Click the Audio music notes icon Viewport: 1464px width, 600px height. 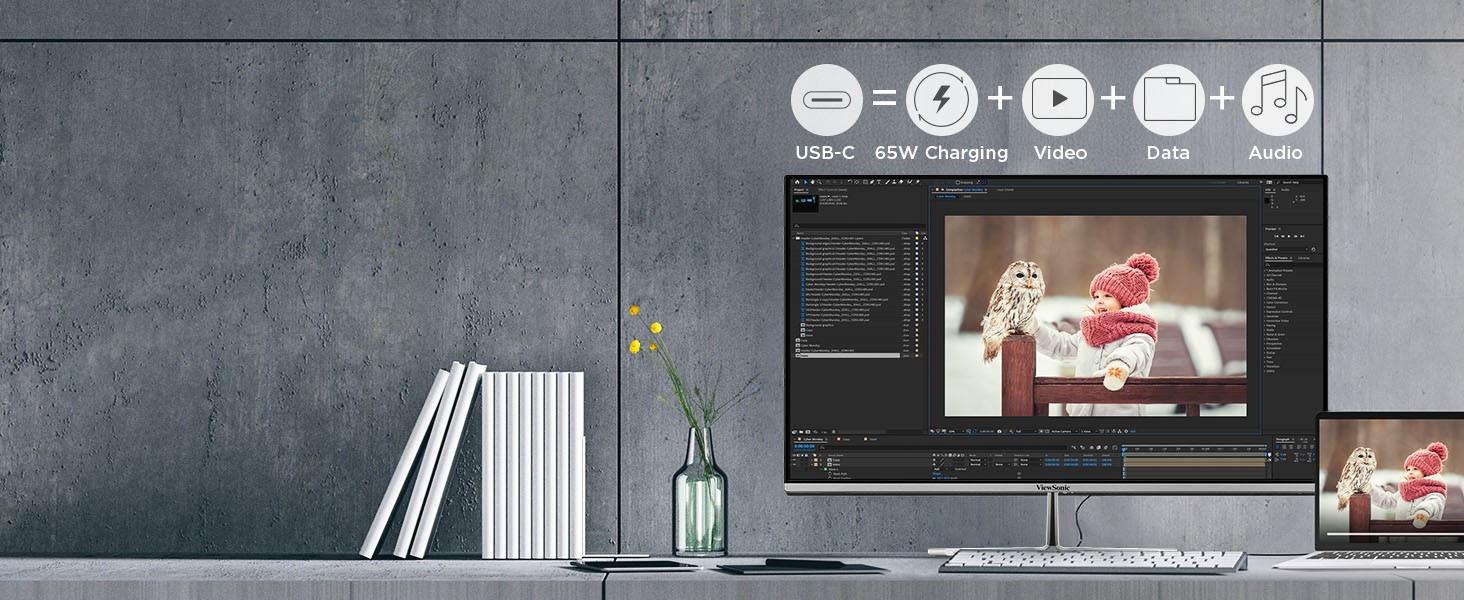point(1277,100)
